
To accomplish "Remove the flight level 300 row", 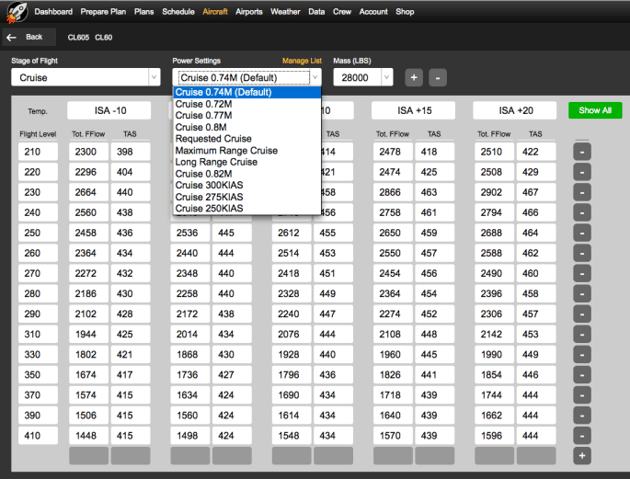I will [582, 333].
